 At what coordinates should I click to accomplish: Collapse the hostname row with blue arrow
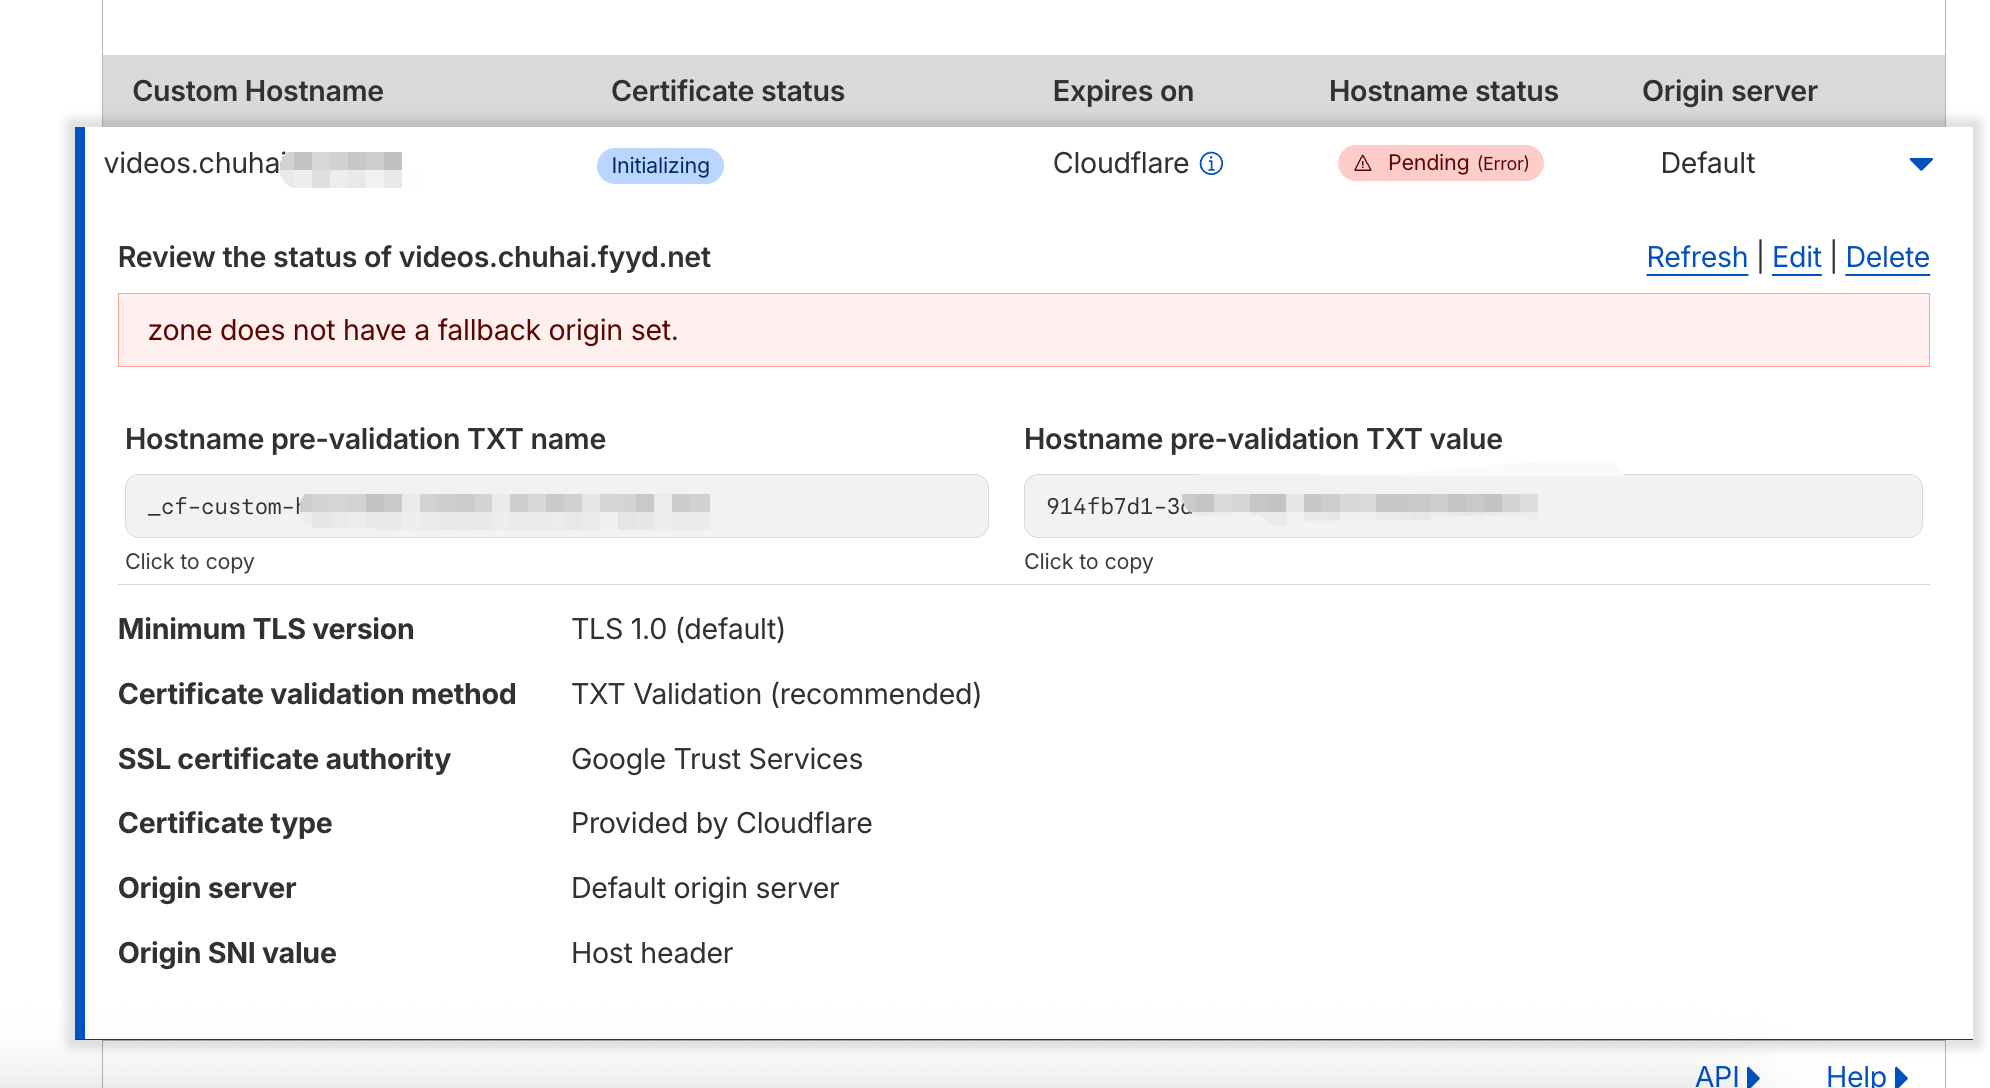pyautogui.click(x=1920, y=164)
